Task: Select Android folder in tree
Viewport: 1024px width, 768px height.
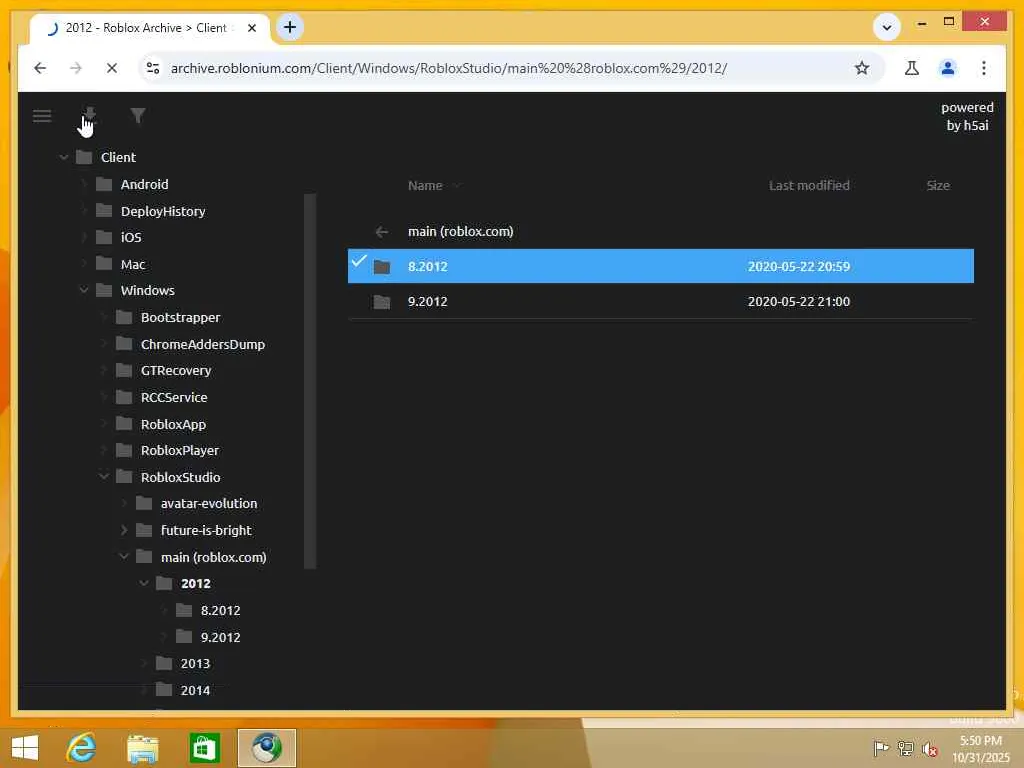Action: point(144,184)
